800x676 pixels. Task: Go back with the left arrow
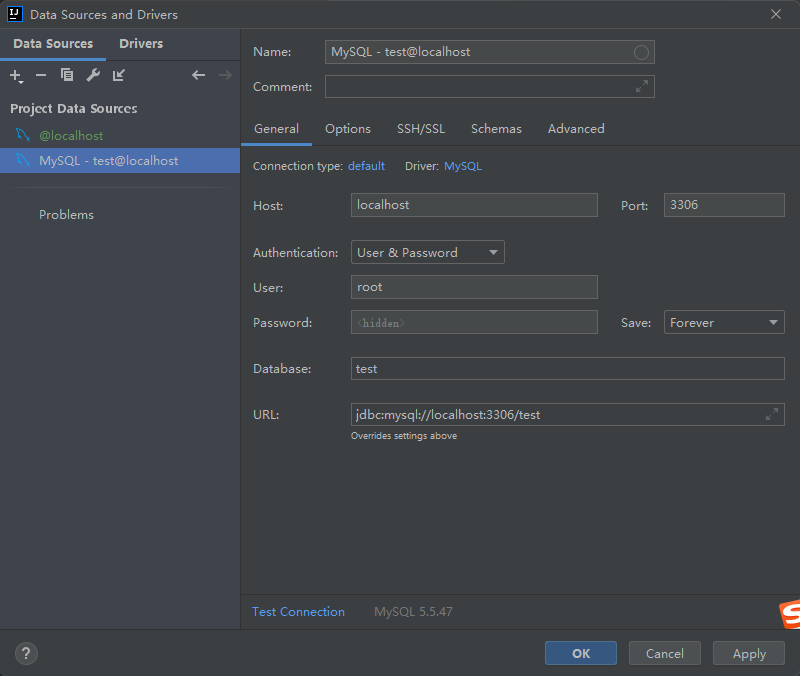click(x=198, y=76)
